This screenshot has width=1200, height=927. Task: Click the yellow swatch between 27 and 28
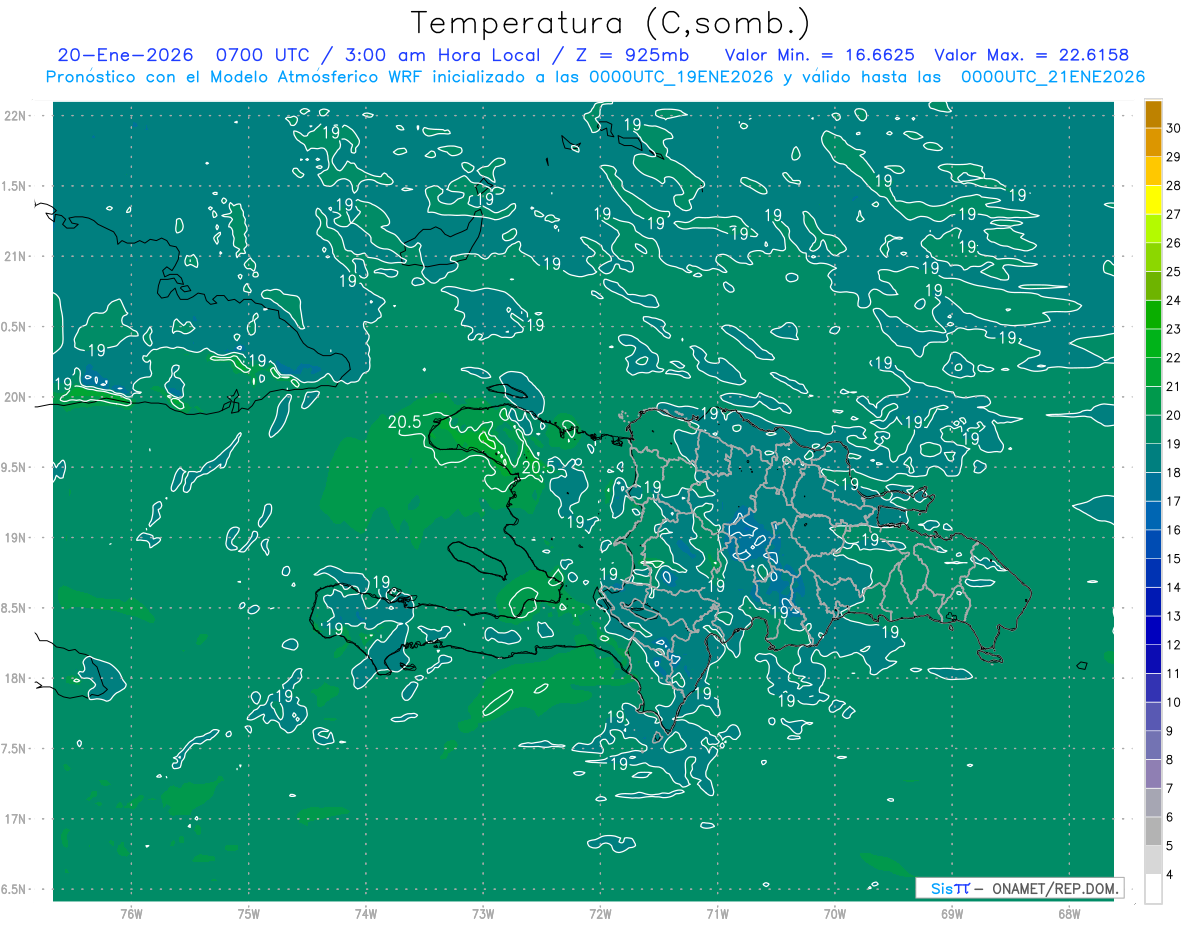1153,200
